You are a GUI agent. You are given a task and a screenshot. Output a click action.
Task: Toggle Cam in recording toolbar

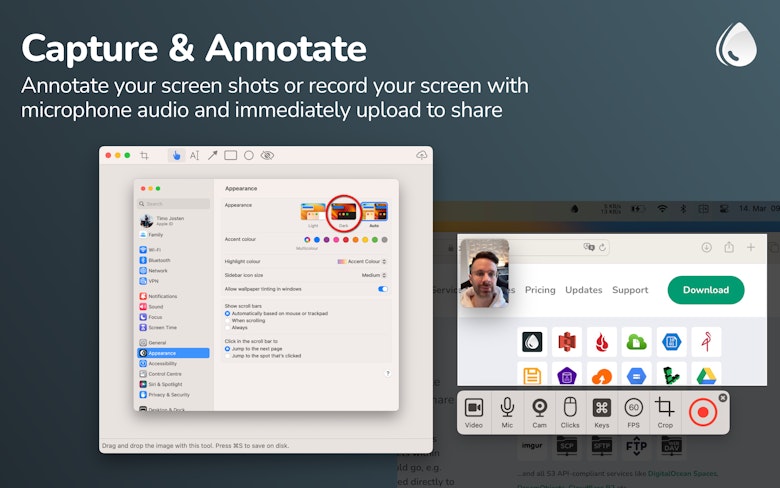(539, 412)
